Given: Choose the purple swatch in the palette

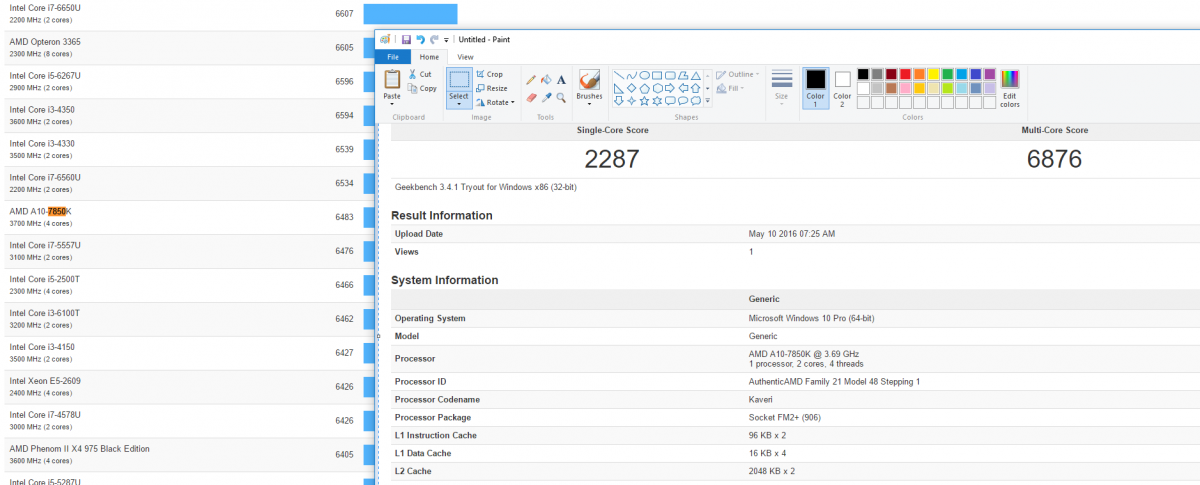Looking at the screenshot, I should [x=989, y=74].
